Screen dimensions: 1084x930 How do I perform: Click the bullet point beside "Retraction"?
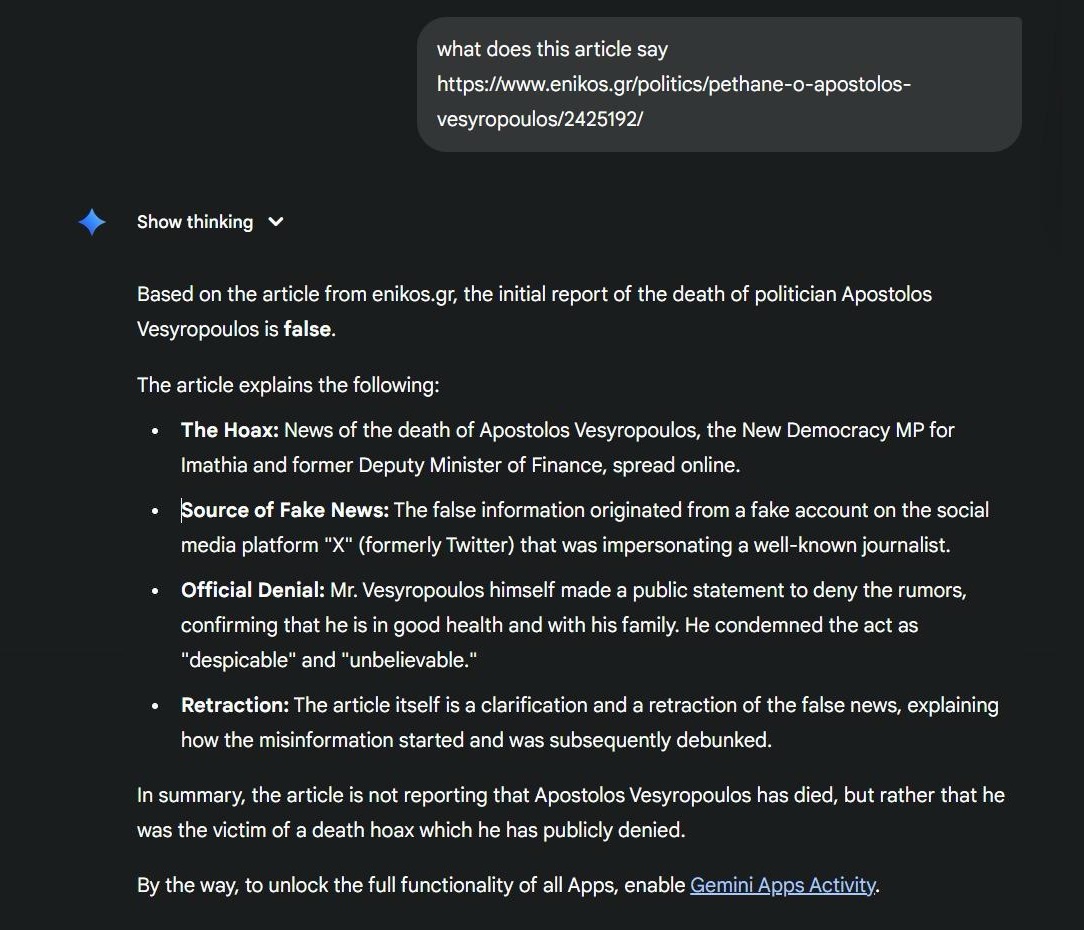(x=155, y=706)
